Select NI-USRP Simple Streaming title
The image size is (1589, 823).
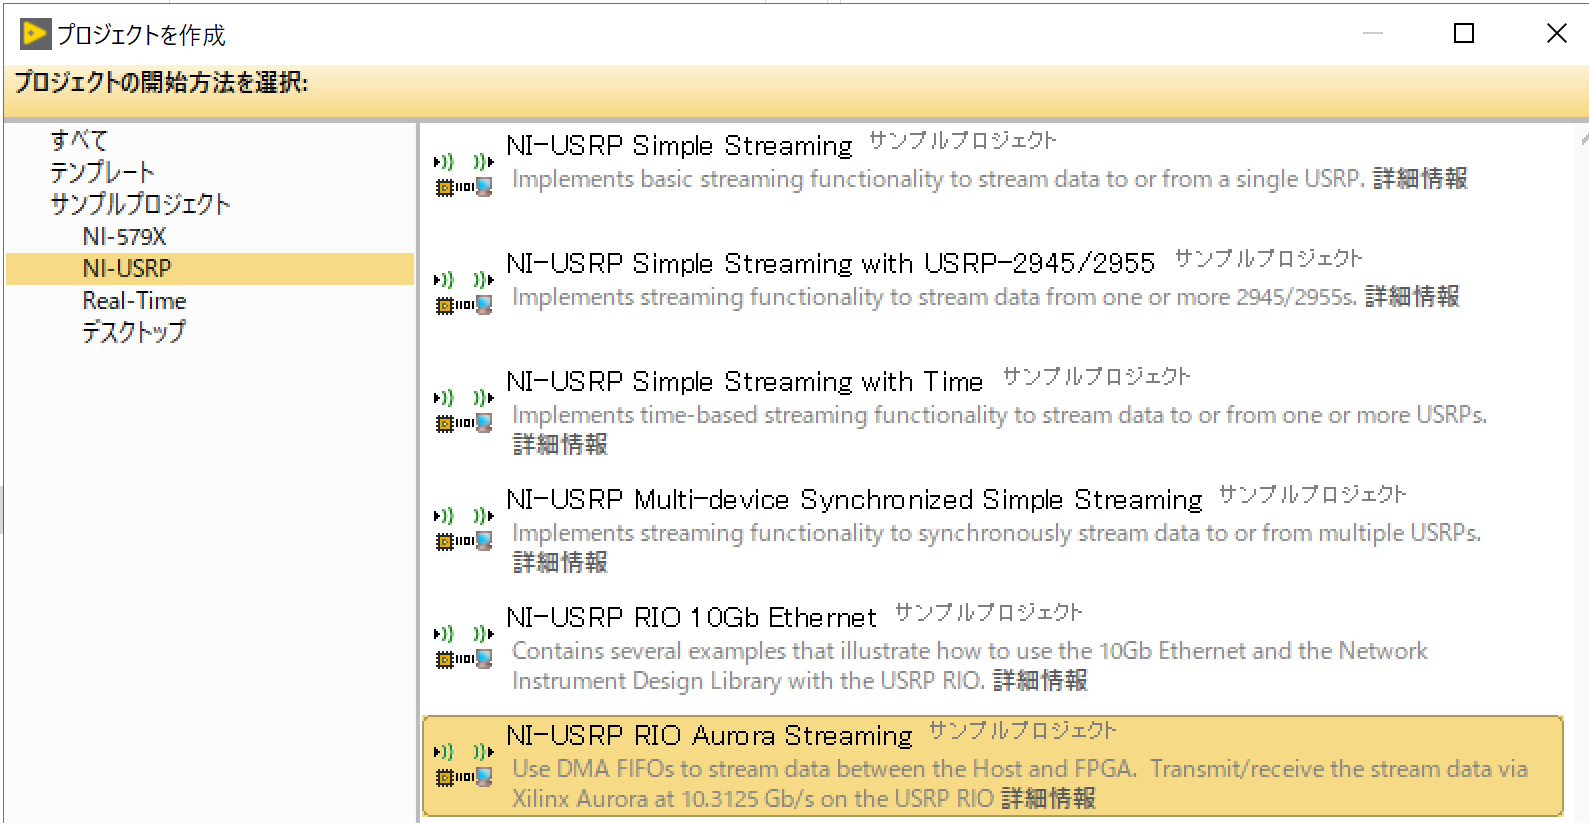[x=680, y=146]
